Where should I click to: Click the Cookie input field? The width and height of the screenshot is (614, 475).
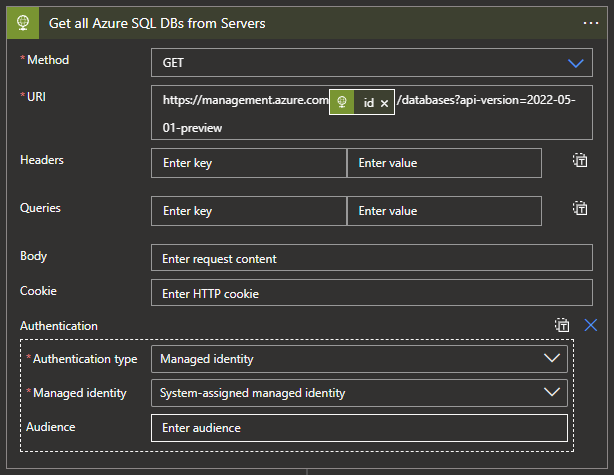(x=372, y=293)
